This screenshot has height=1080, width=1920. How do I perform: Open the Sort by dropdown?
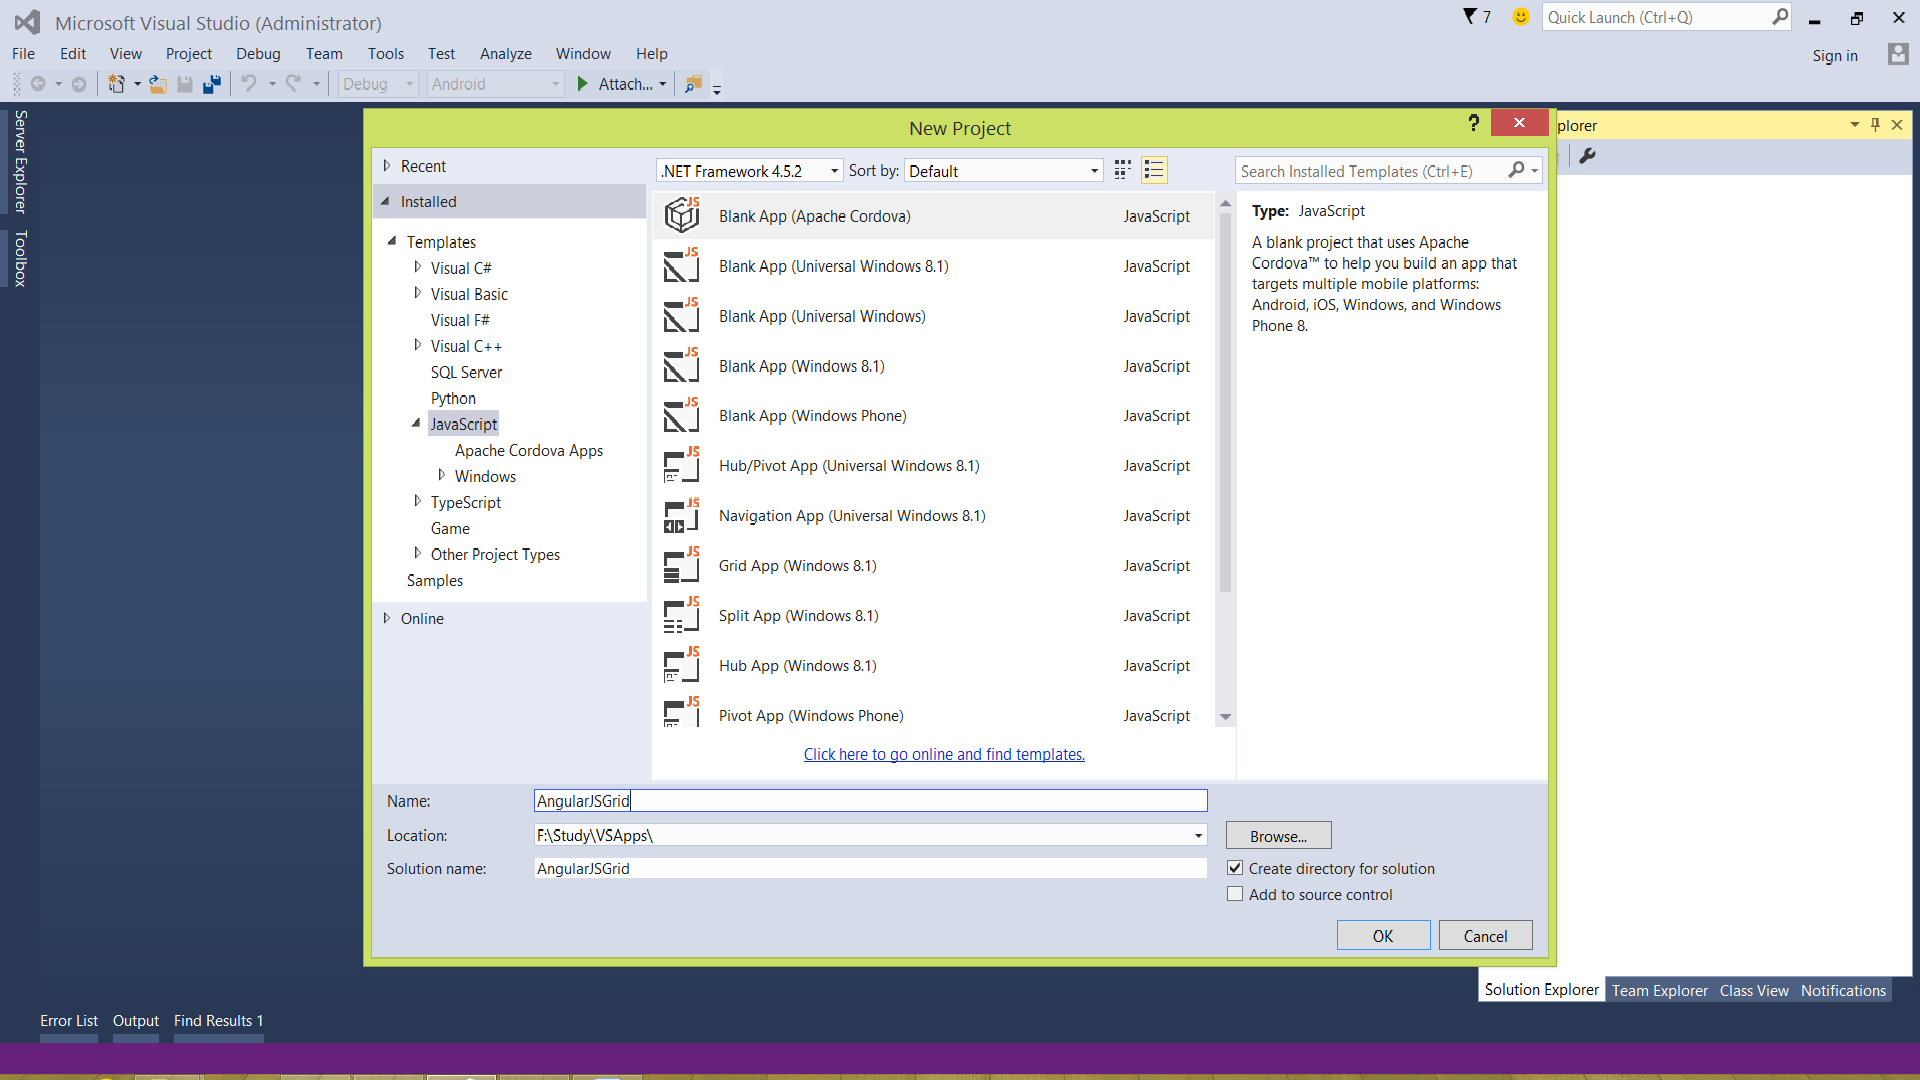point(1003,171)
